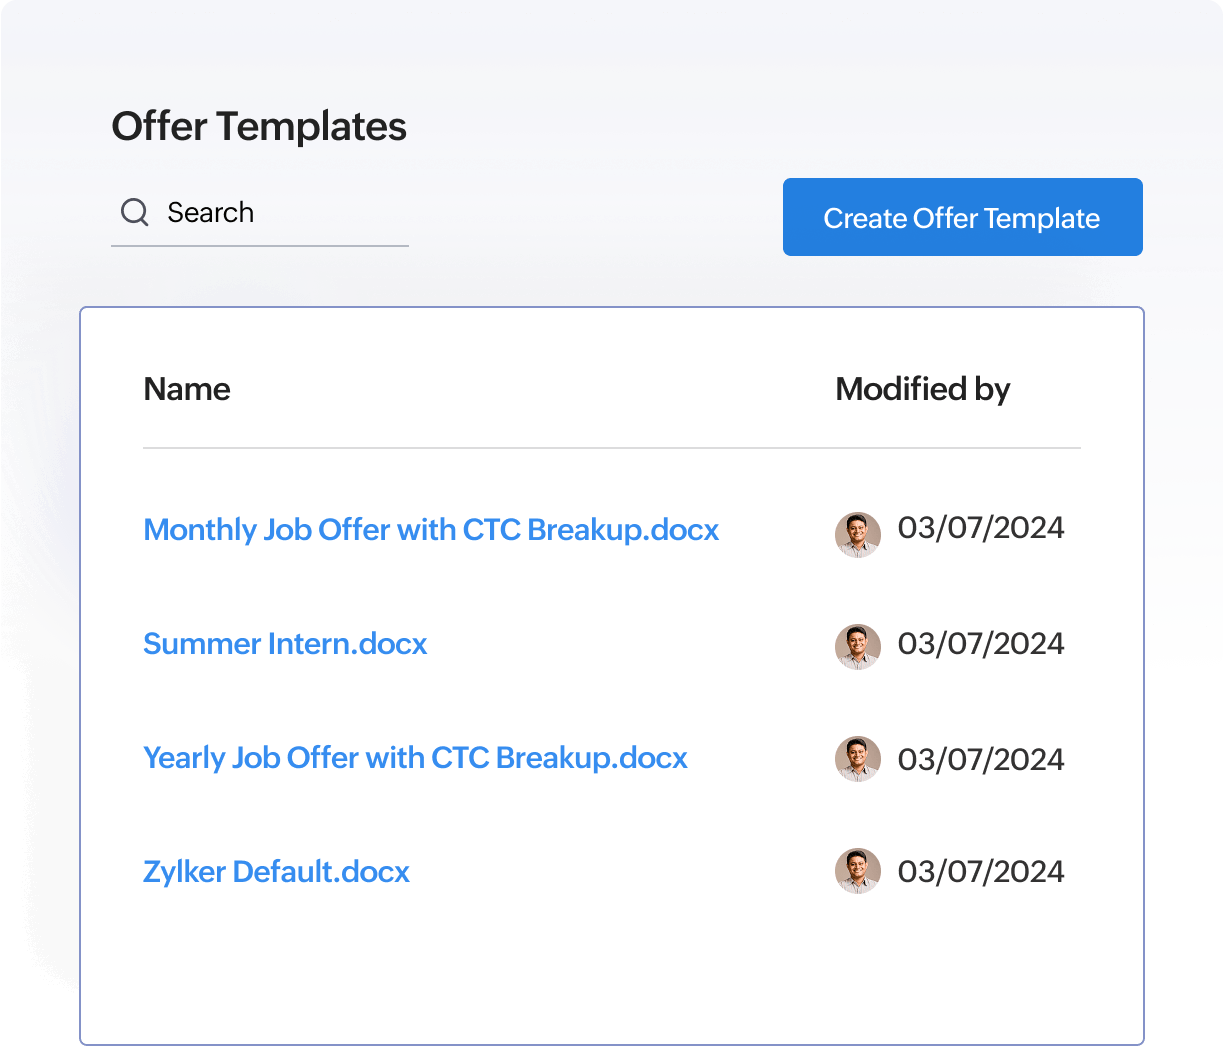Click the avatar next to Yearly Job Offer
Viewport: 1223px width, 1047px height.
point(857,759)
